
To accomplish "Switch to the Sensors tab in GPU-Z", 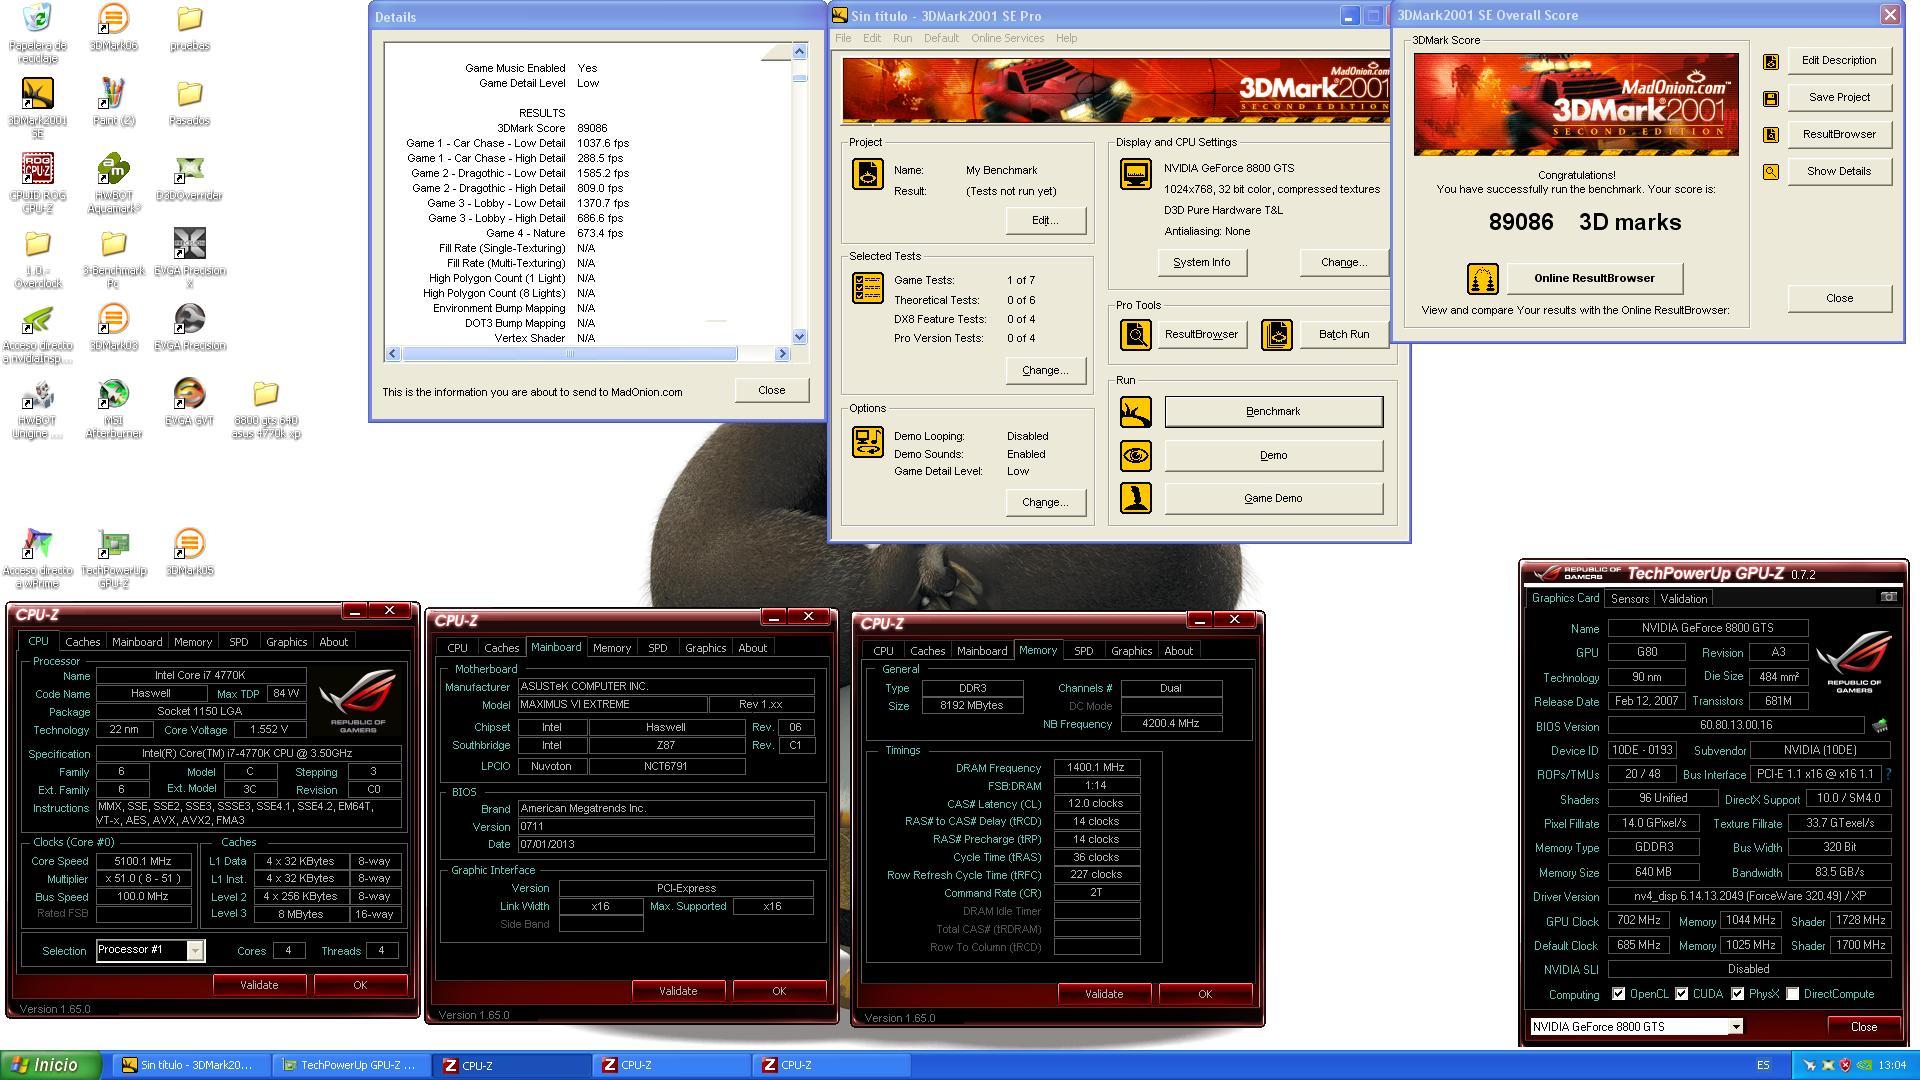I will (x=1629, y=599).
